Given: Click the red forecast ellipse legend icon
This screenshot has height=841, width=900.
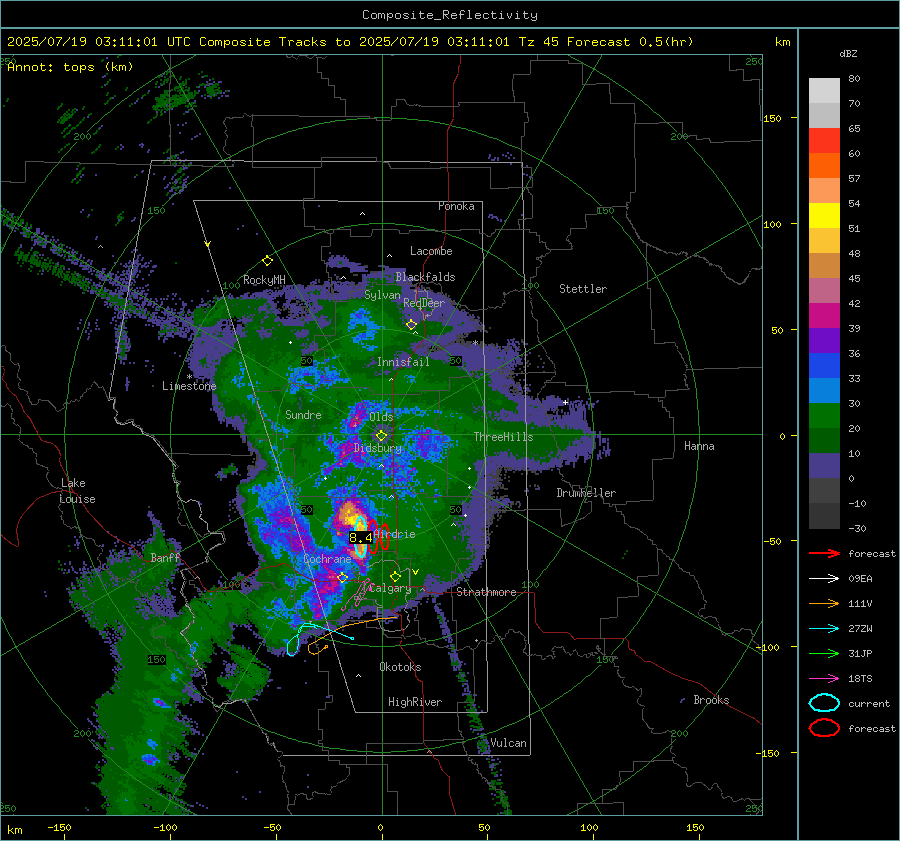Looking at the screenshot, I should pos(824,728).
